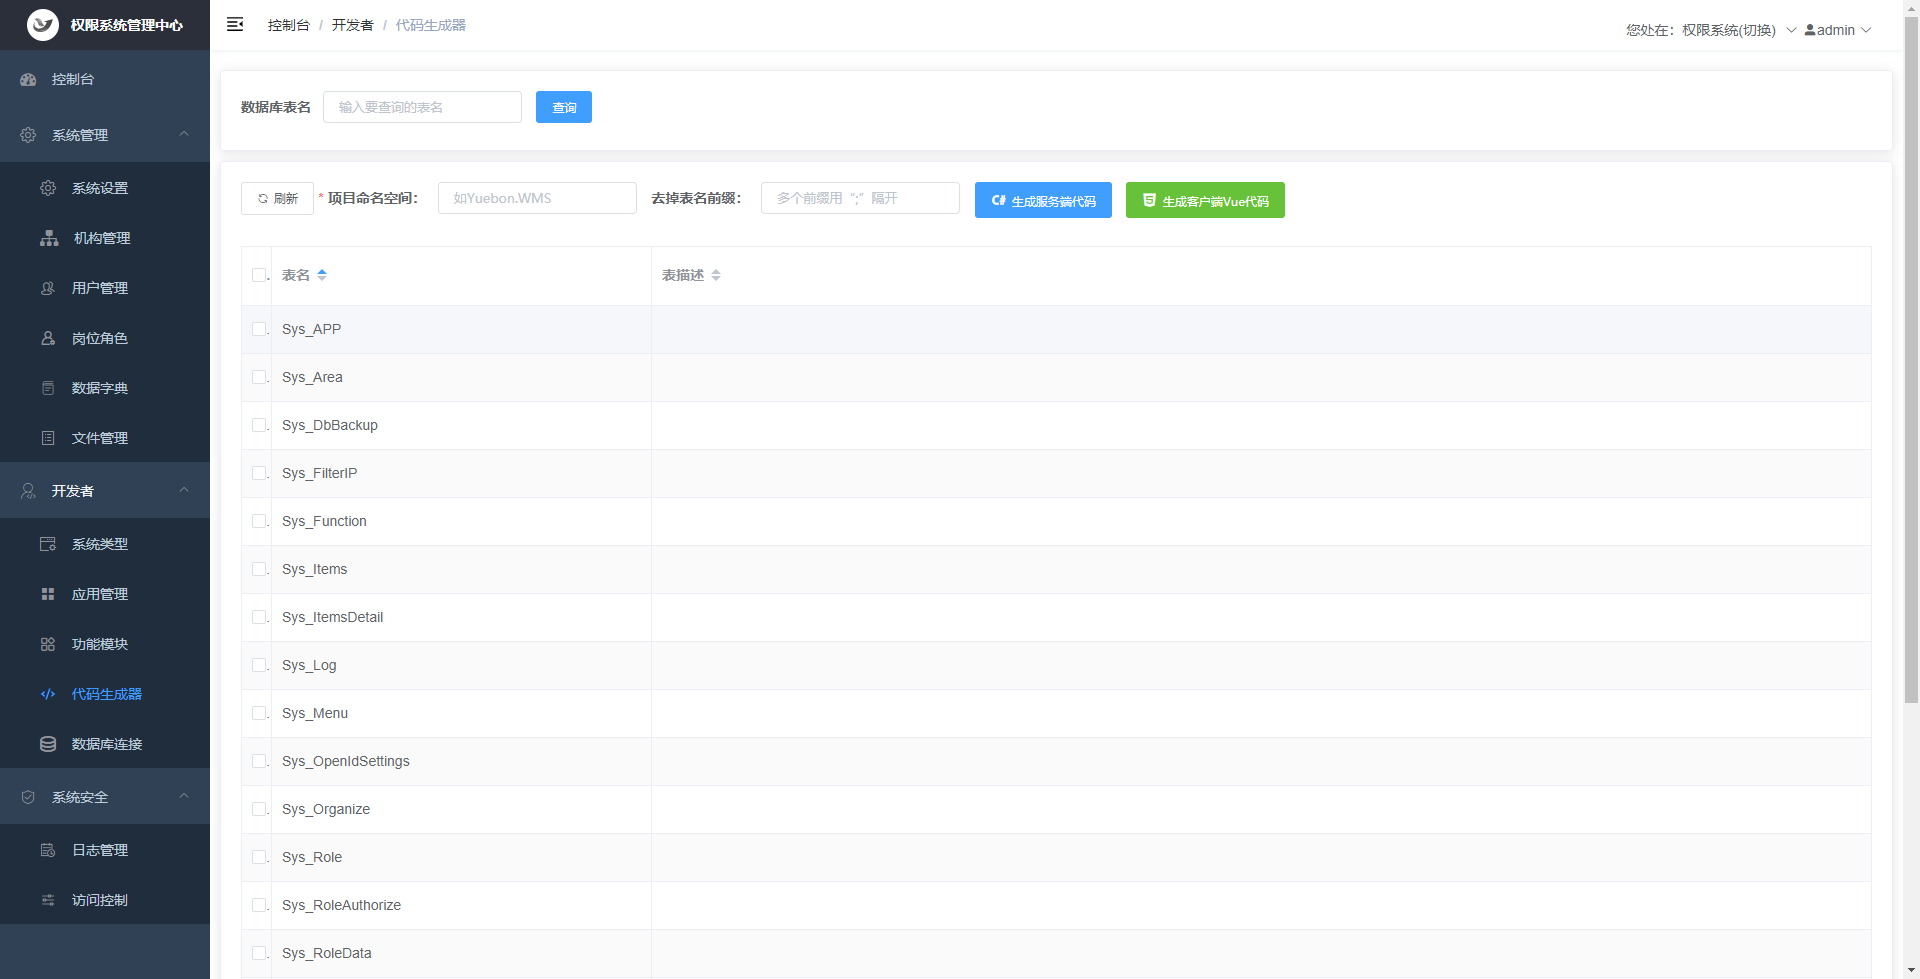Screen dimensions: 1920x979
Task: Click the org-chart icon beside 机构管理
Action: pyautogui.click(x=49, y=238)
